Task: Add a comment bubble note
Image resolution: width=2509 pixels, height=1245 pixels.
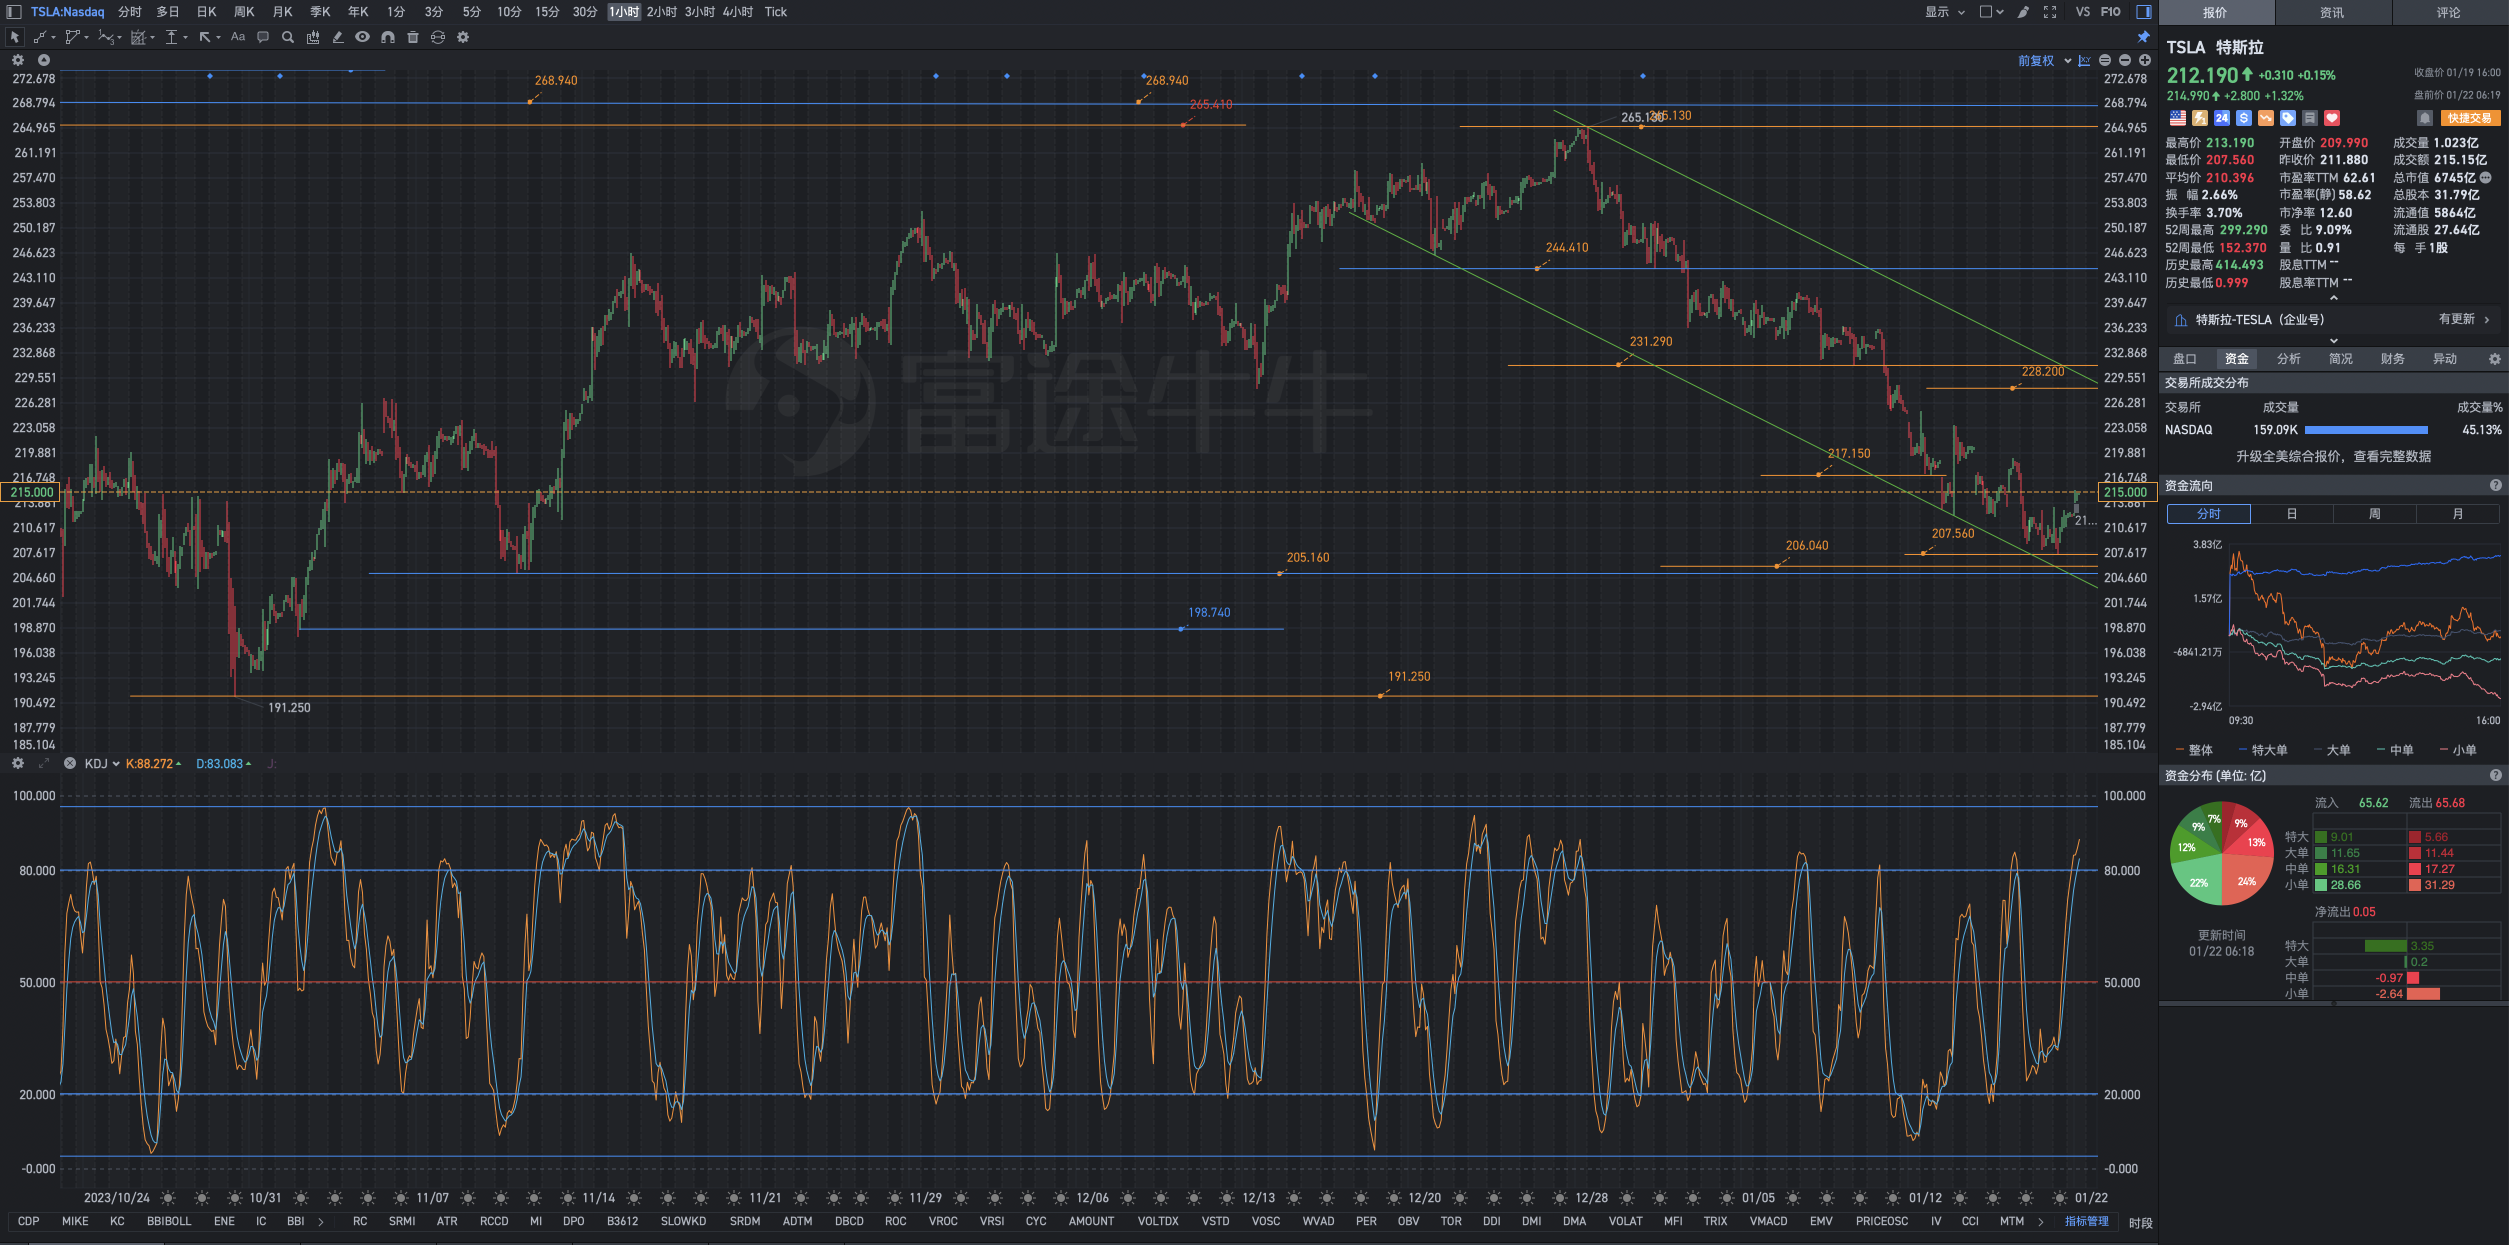Action: pos(263,37)
